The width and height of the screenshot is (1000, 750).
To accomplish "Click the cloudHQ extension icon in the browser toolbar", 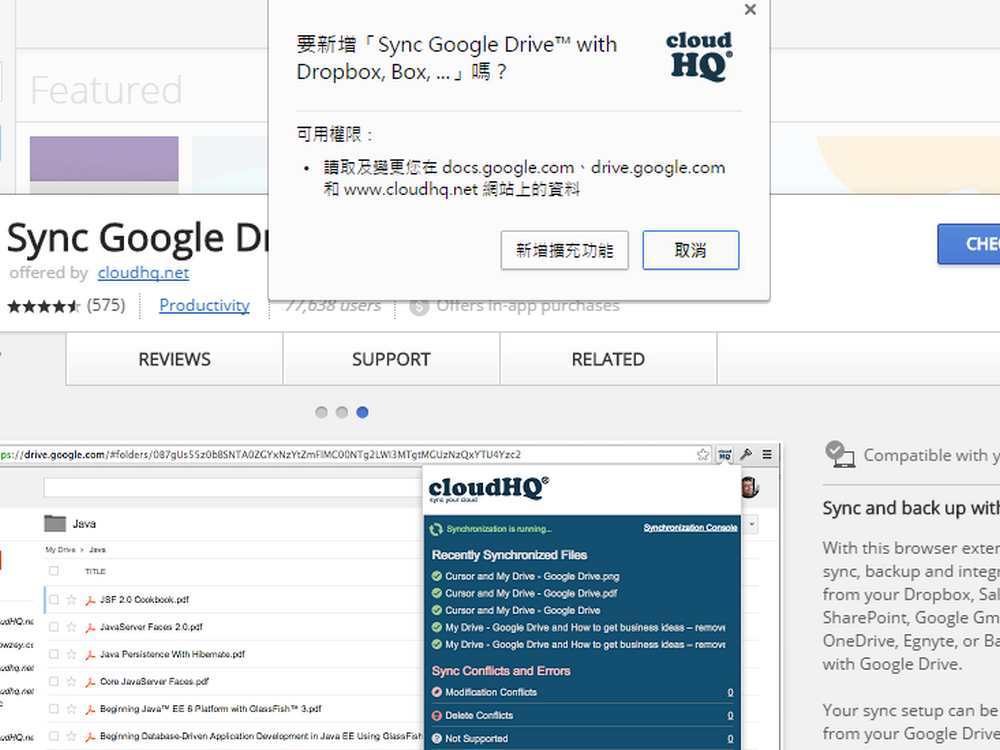I will click(725, 454).
